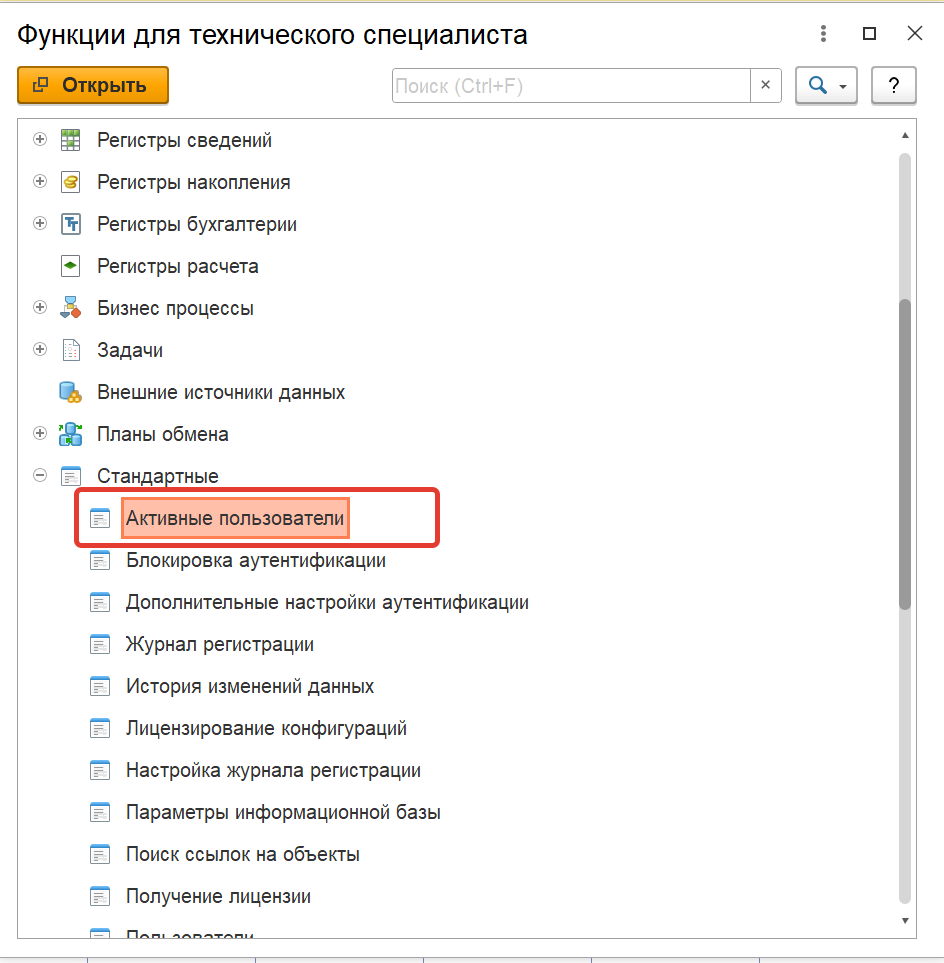Select Получение лицензии item

pyautogui.click(x=218, y=896)
